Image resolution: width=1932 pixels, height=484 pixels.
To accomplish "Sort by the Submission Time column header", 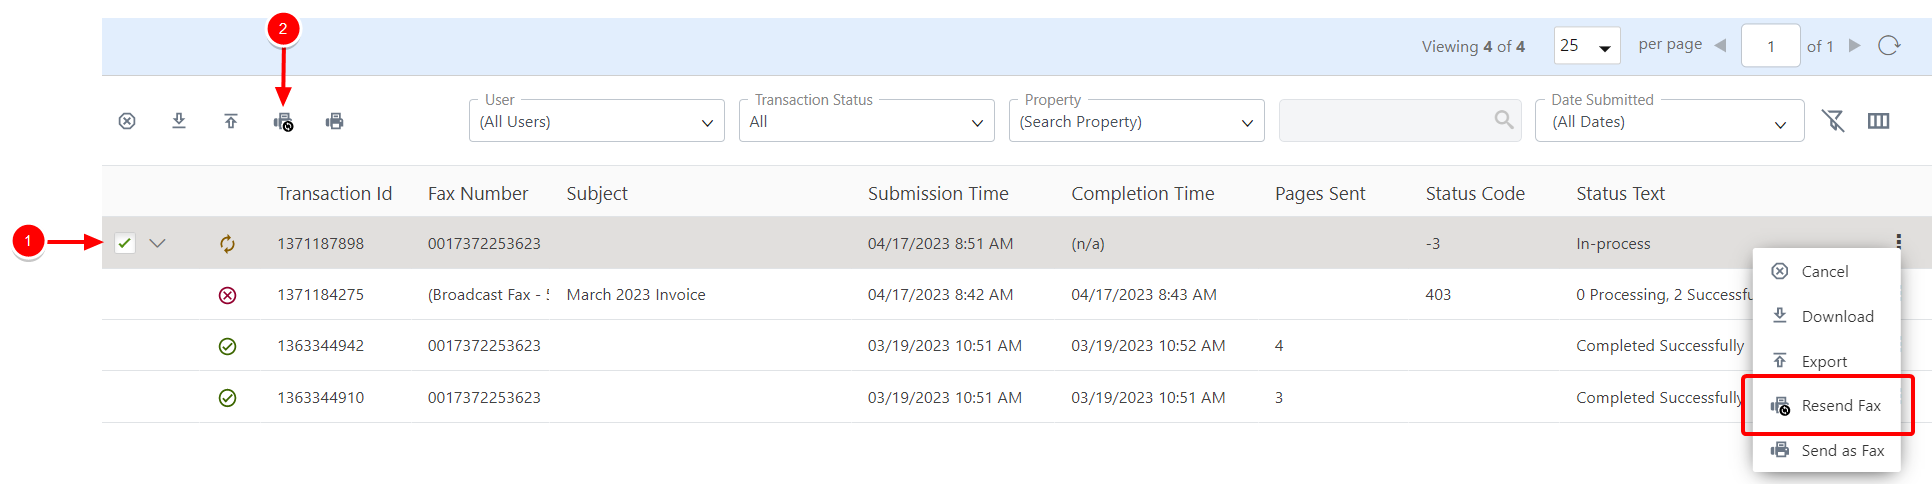I will click(x=937, y=193).
